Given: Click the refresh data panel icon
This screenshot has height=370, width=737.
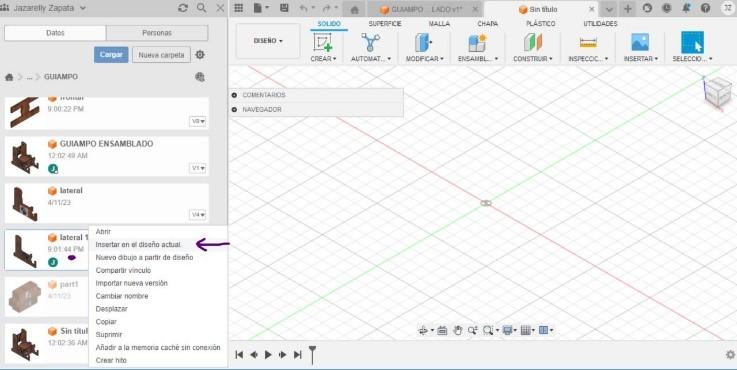Looking at the screenshot, I should tap(183, 8).
